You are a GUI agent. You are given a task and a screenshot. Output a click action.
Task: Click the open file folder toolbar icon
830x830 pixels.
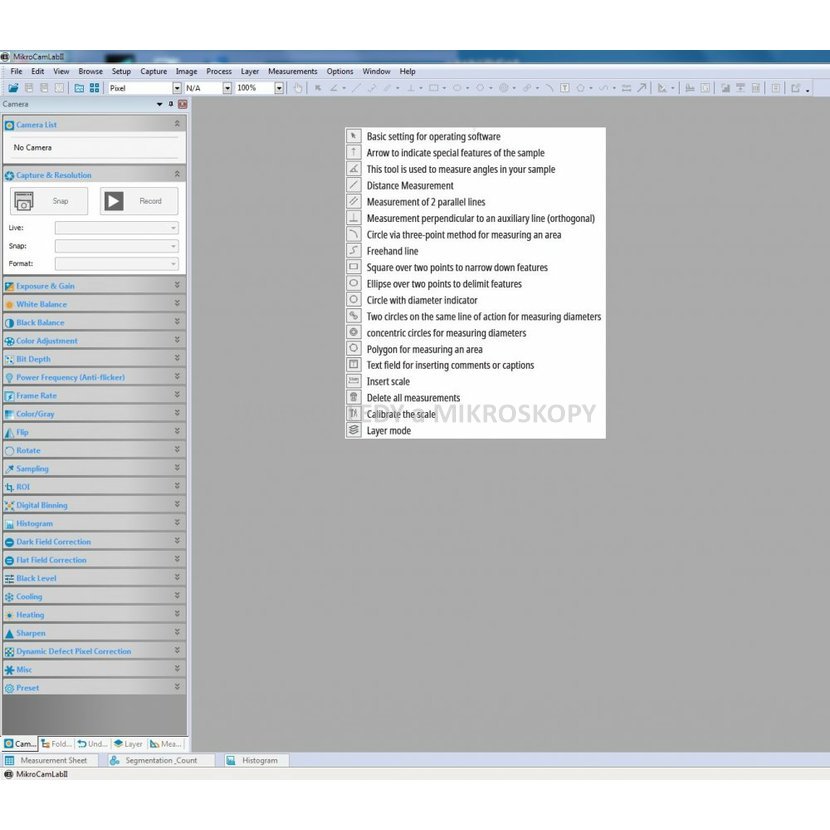tap(13, 88)
